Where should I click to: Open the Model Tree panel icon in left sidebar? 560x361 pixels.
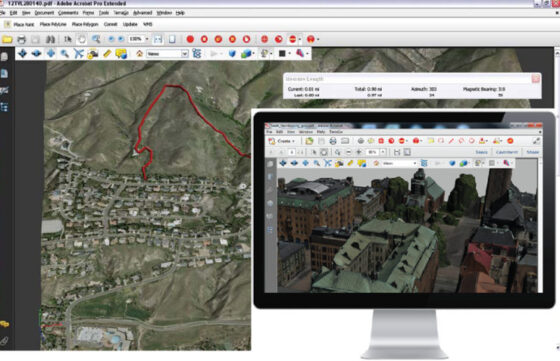[4, 107]
